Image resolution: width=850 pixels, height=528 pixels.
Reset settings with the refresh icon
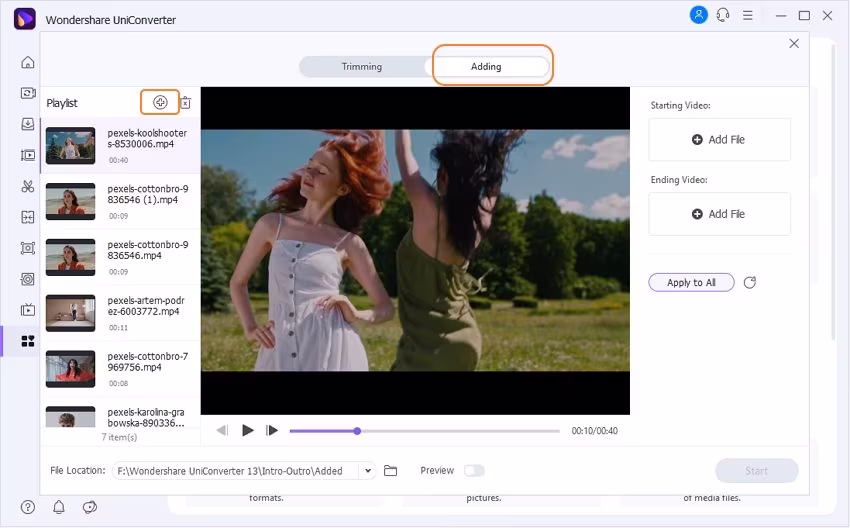(750, 282)
